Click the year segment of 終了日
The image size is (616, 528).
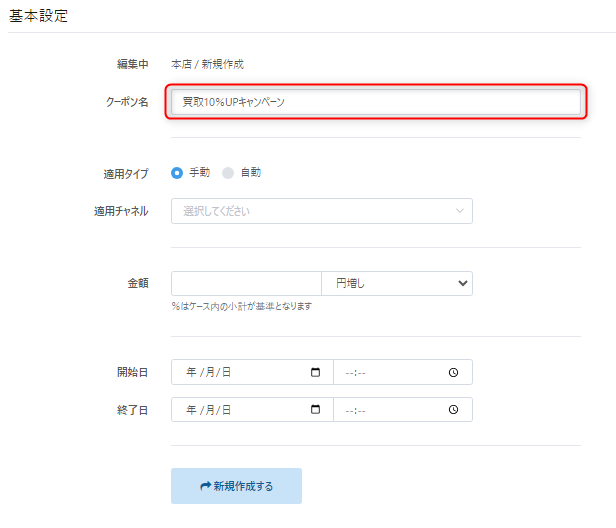191,410
